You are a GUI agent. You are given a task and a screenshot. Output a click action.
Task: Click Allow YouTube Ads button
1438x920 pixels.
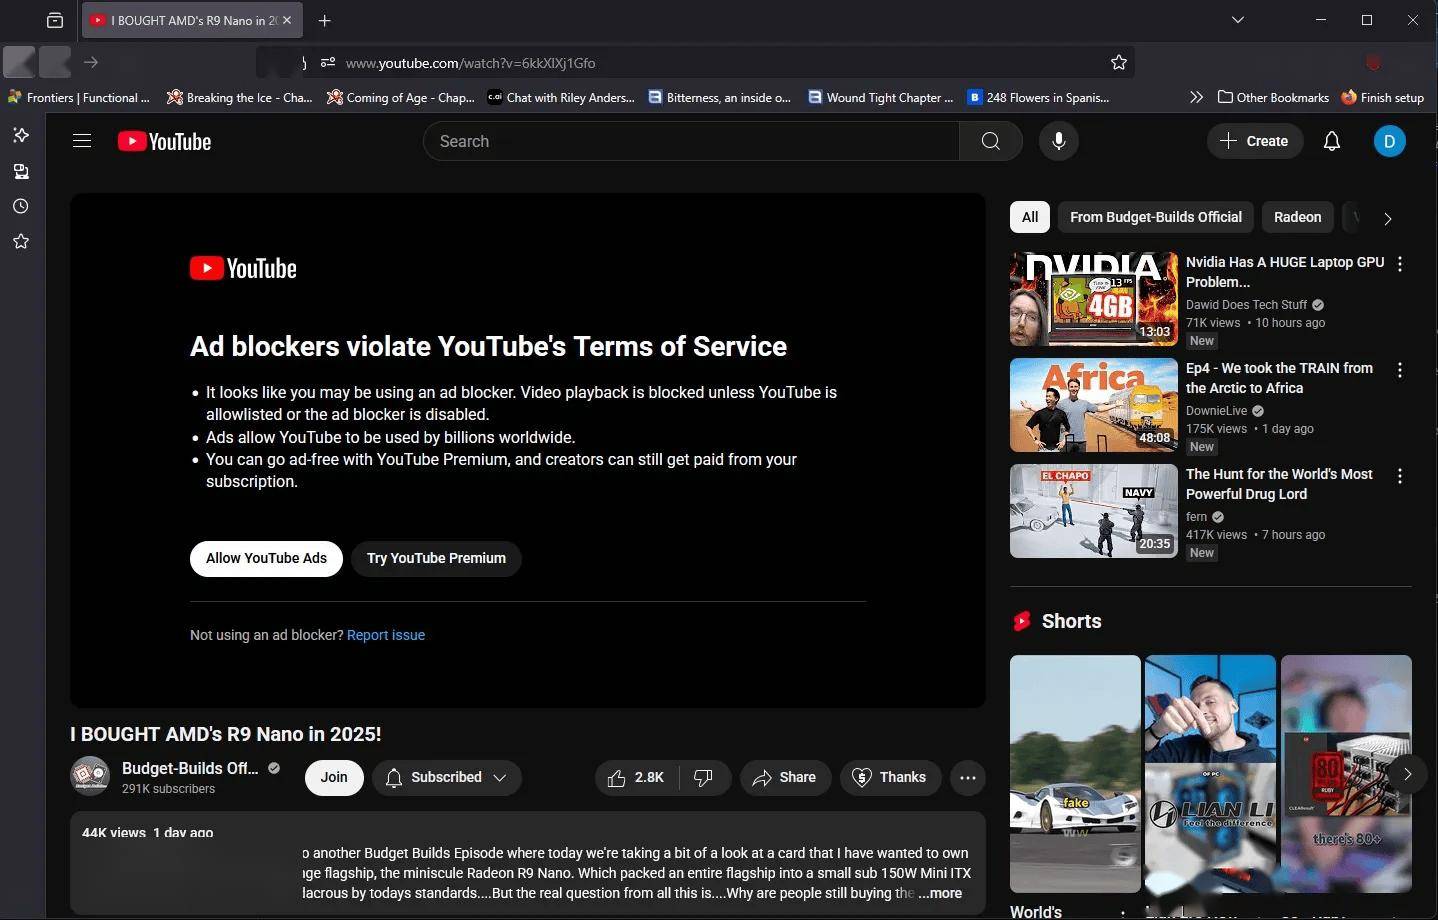tap(266, 558)
